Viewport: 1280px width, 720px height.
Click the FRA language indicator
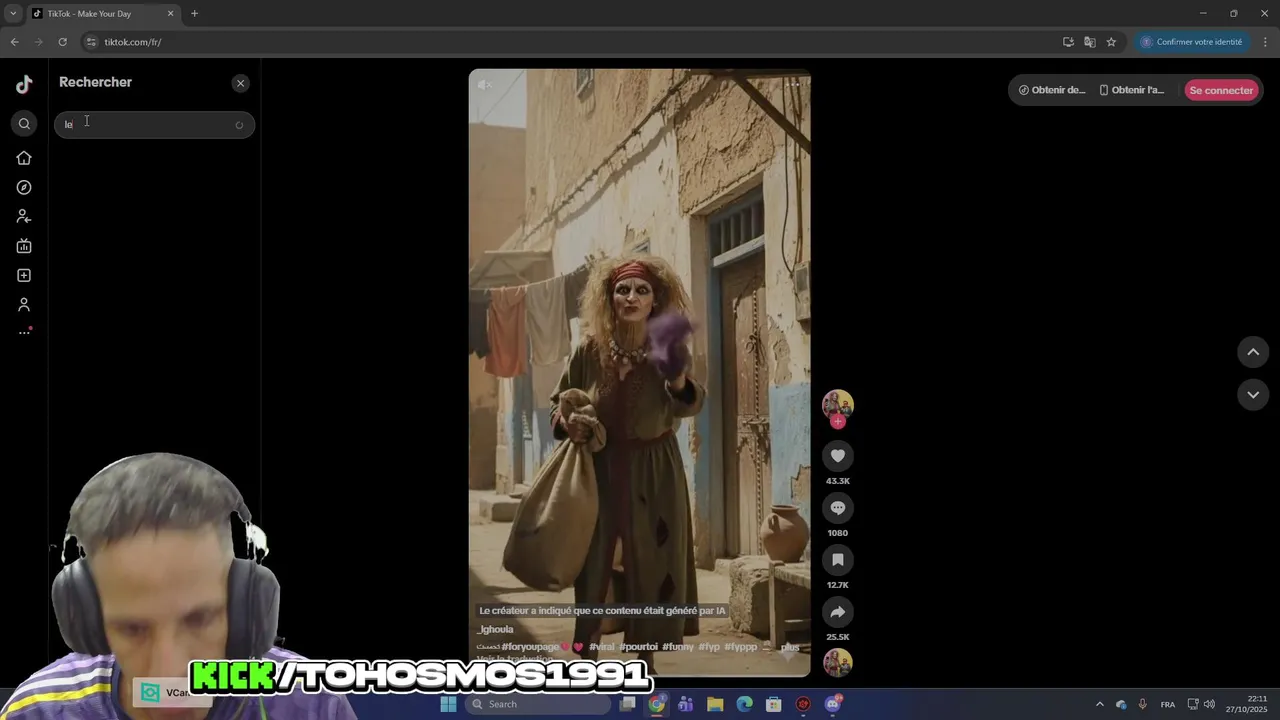click(x=1167, y=704)
